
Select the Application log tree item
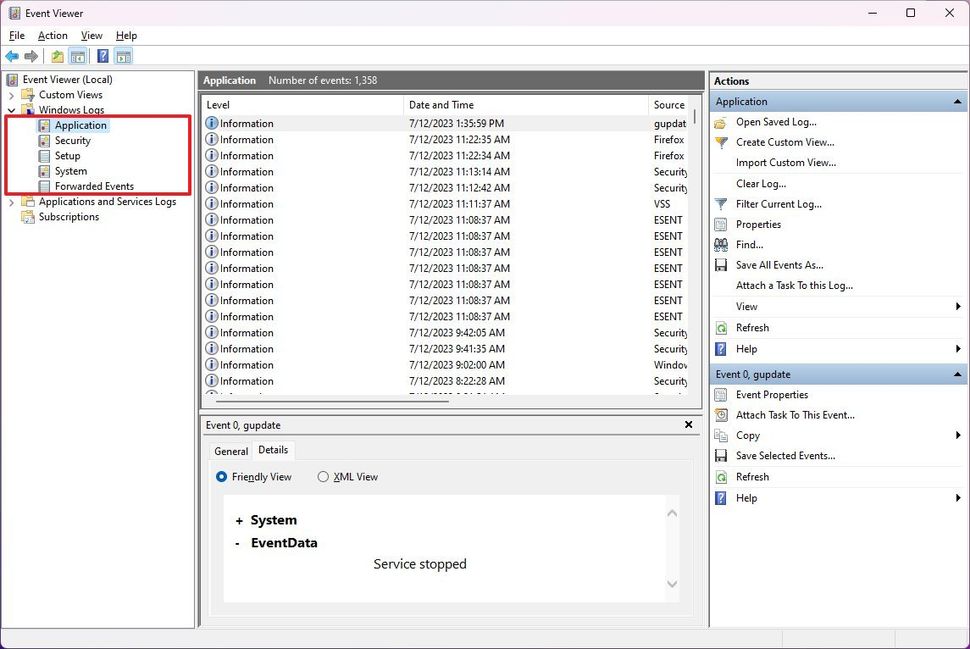[80, 126]
